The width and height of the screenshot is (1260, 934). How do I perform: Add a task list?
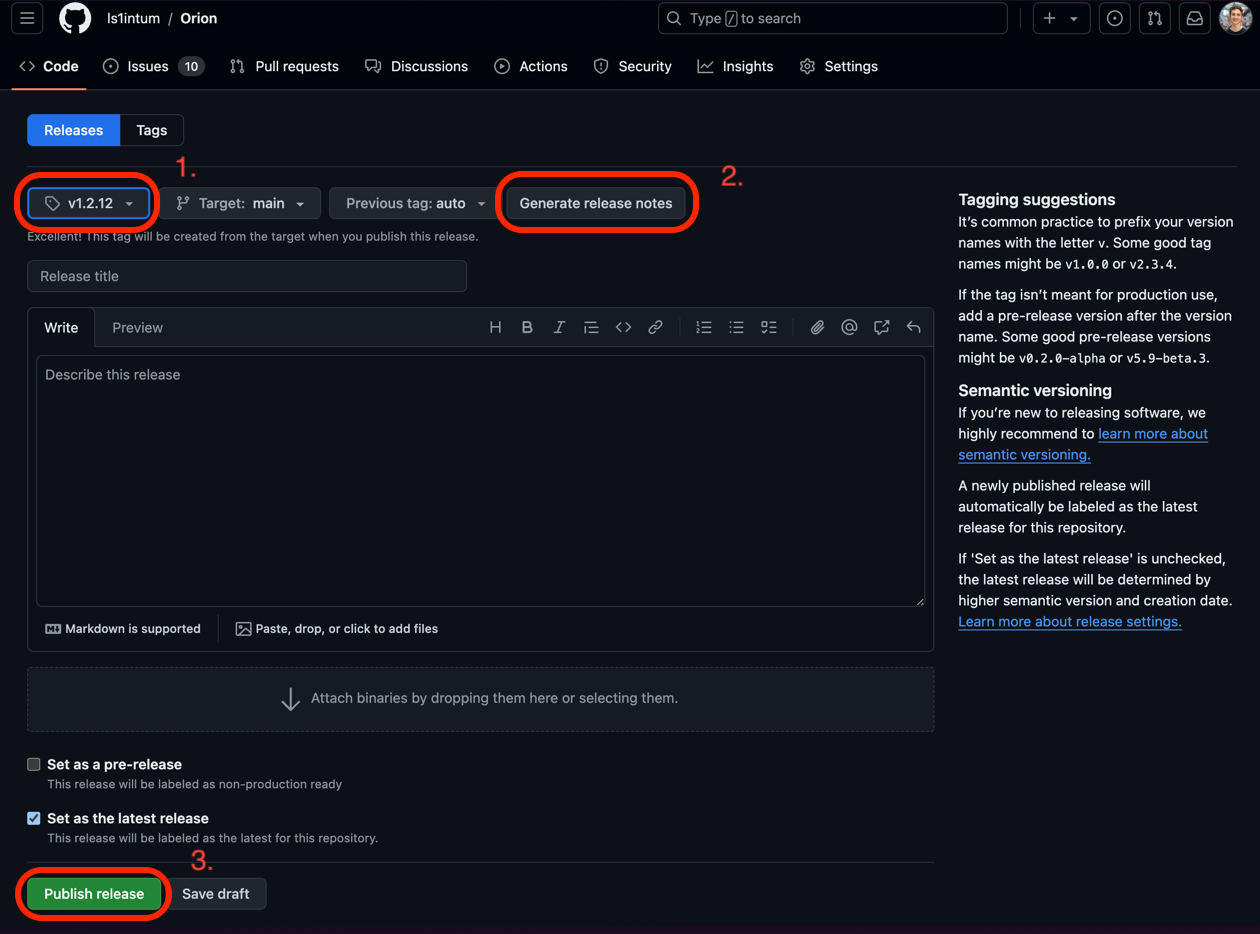click(x=768, y=327)
